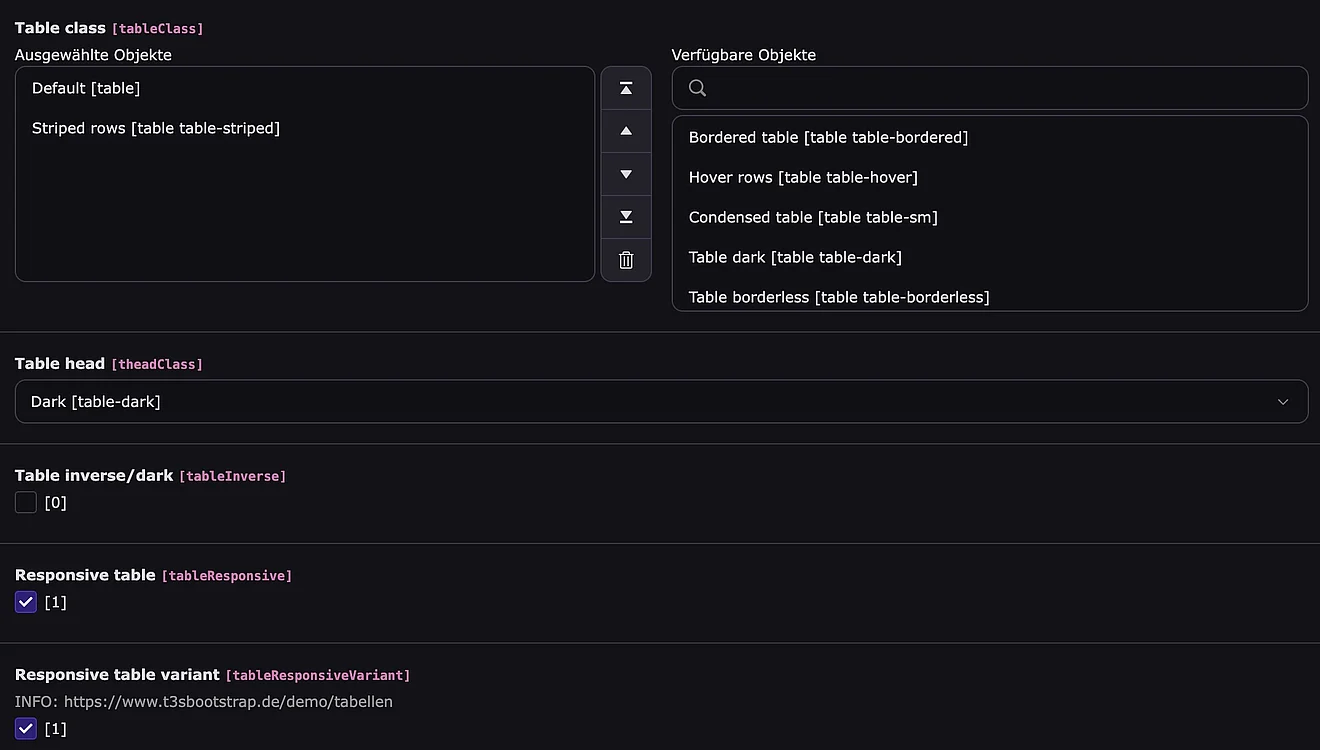This screenshot has width=1320, height=750.
Task: Click the Table head dropdown chevron
Action: pos(1283,402)
